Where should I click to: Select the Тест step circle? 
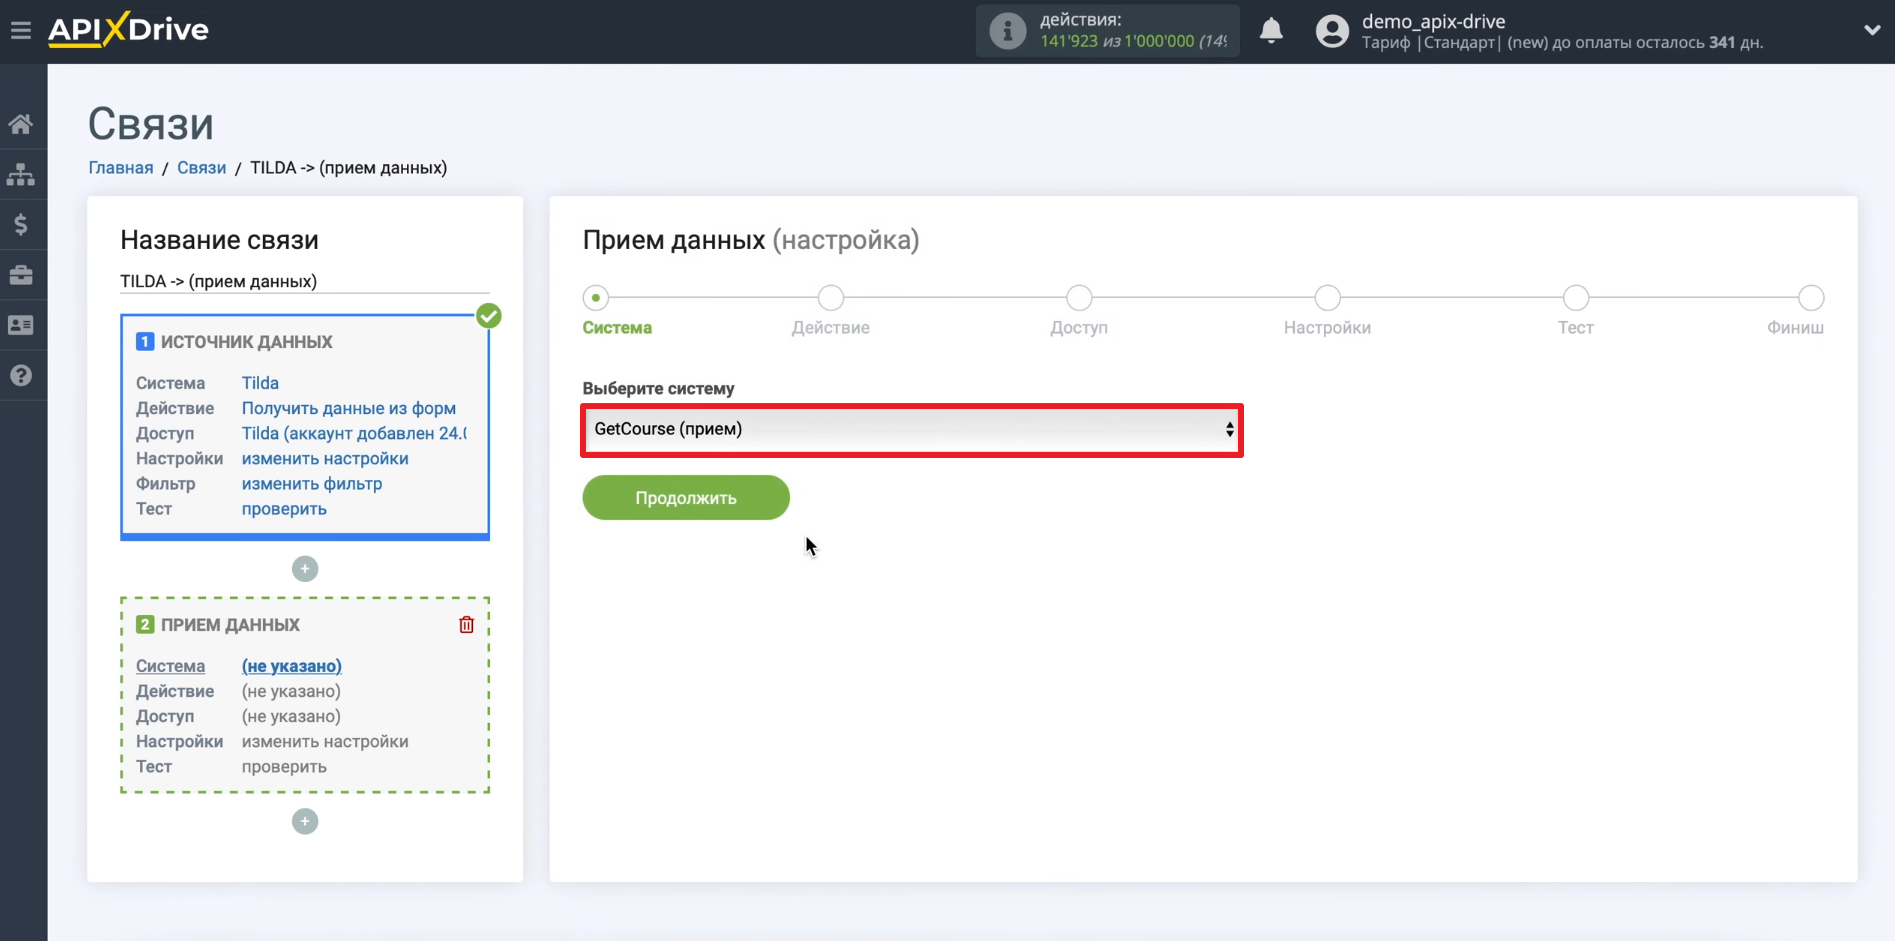click(x=1576, y=298)
